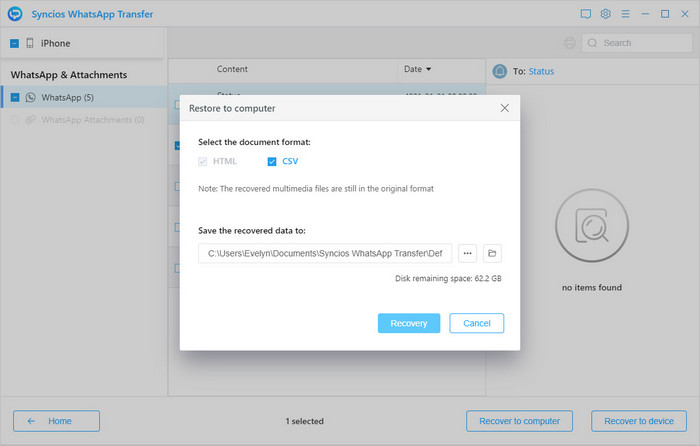Click the search magnifier icon

point(592,43)
